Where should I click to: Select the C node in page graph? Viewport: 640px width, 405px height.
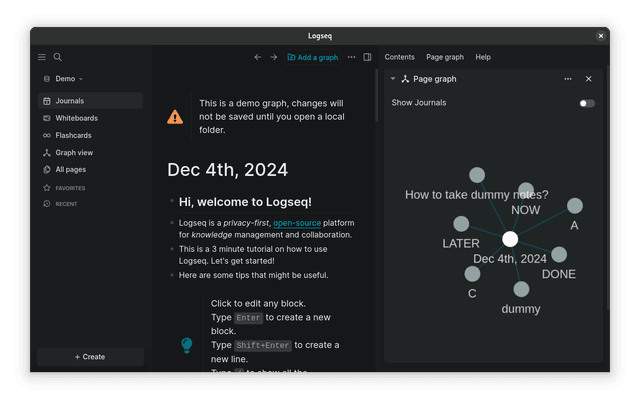tap(472, 274)
